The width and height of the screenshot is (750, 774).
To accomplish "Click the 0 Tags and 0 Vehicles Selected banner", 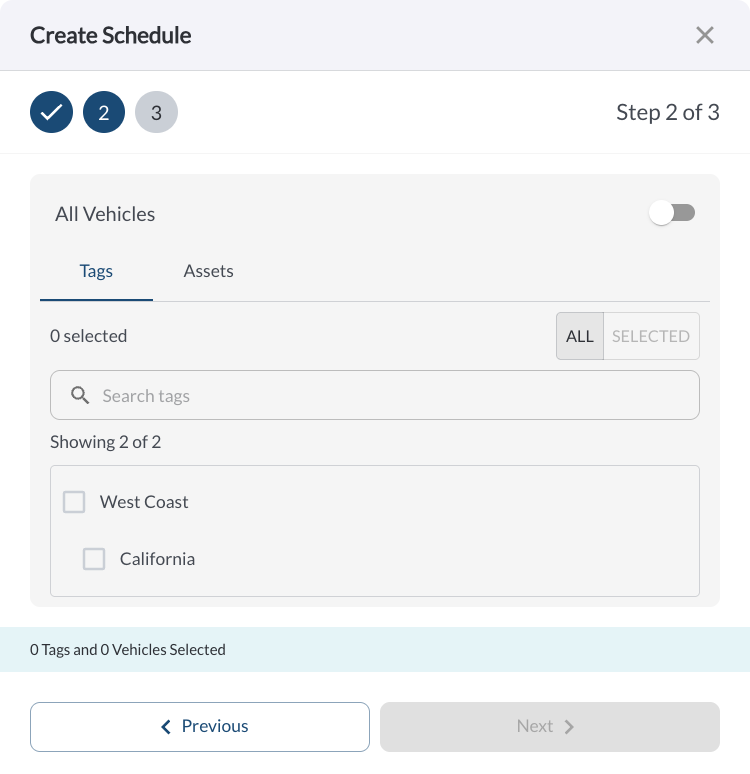I will coord(375,650).
